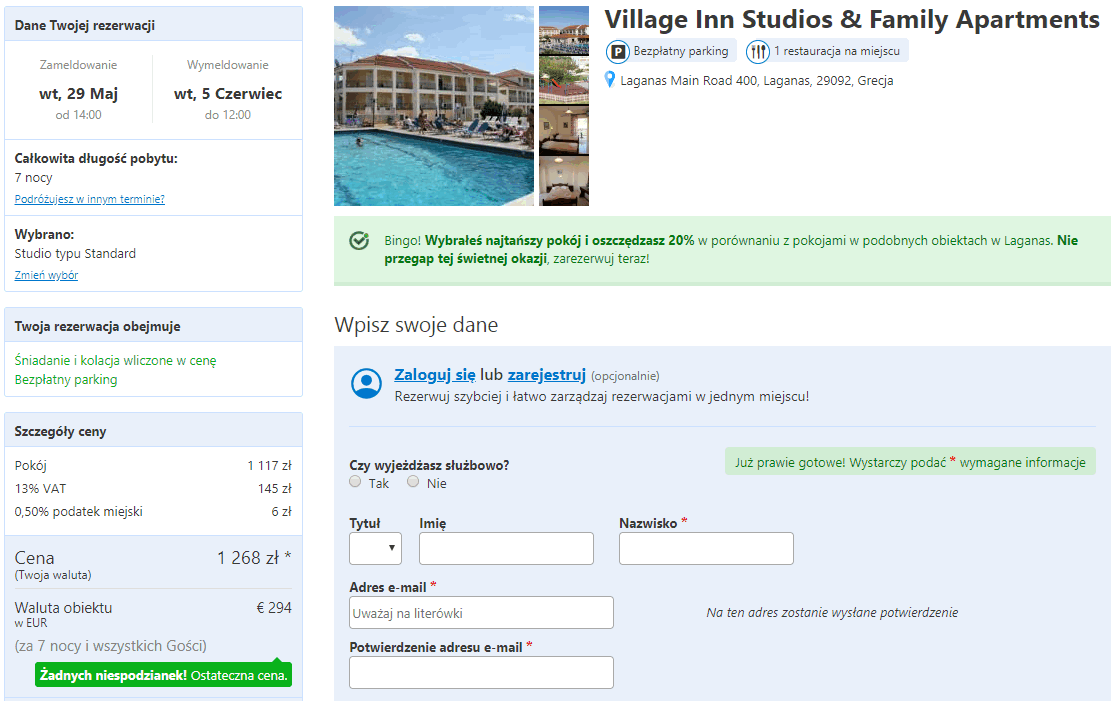The image size is (1114, 701).
Task: Click the green checkmark Bingo icon
Action: (359, 241)
